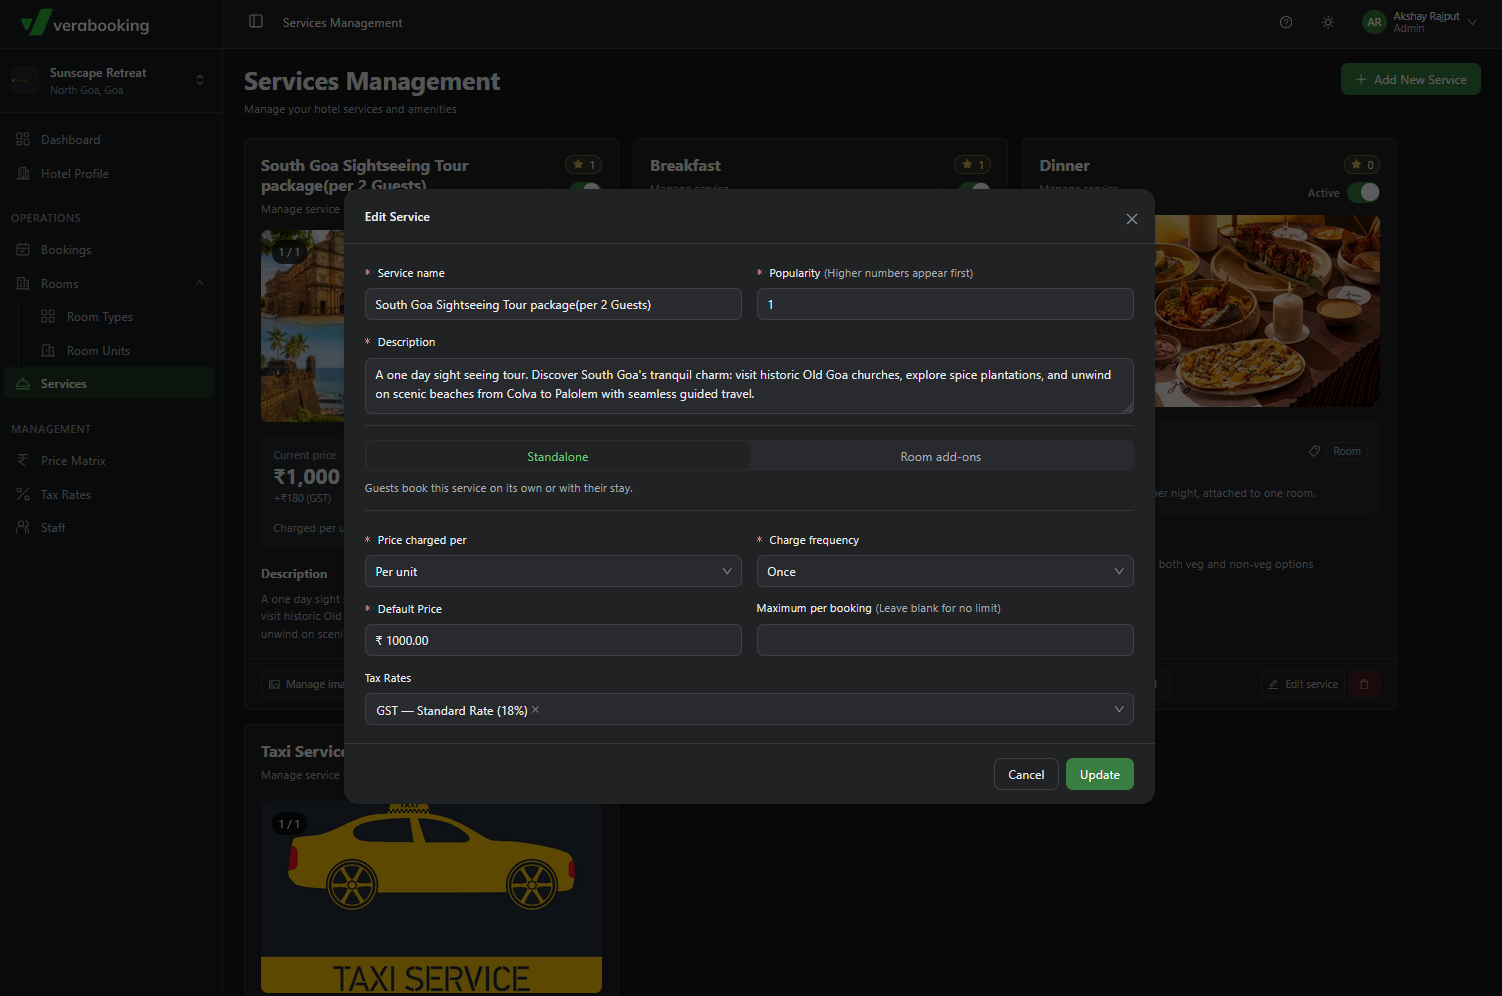Open the Charge frequency dropdown

[945, 571]
